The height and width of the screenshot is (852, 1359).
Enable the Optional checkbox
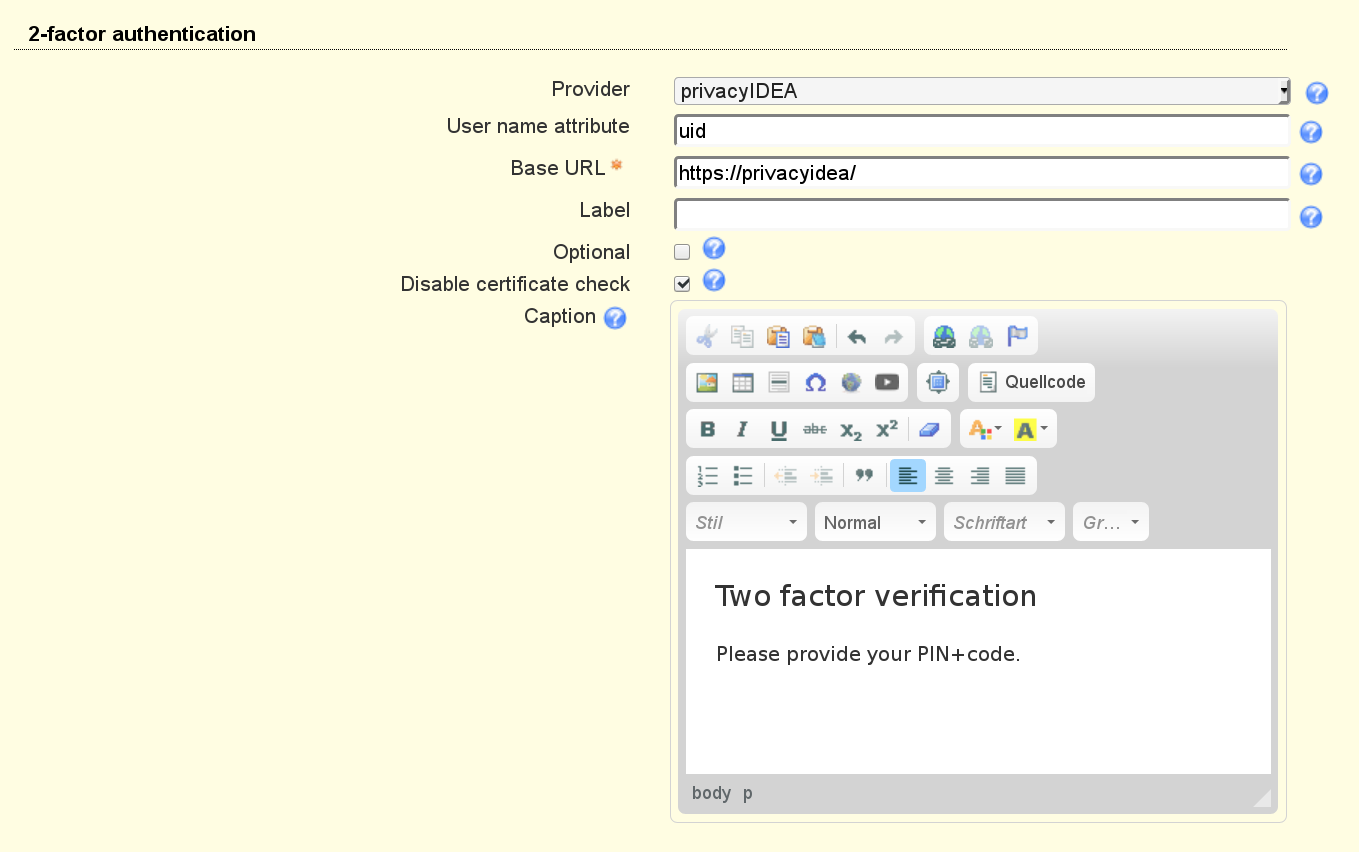pyautogui.click(x=682, y=252)
